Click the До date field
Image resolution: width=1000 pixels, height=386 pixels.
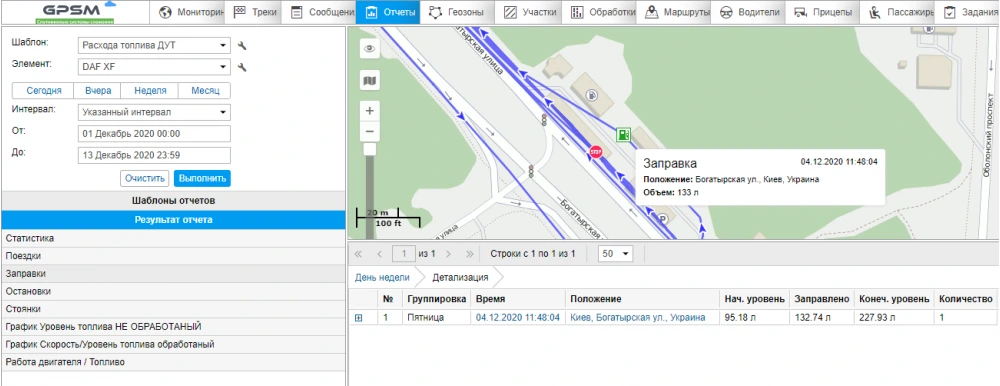tap(154, 156)
